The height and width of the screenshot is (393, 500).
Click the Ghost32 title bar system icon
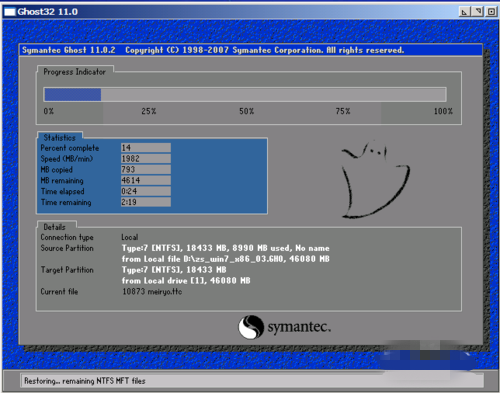coord(10,12)
